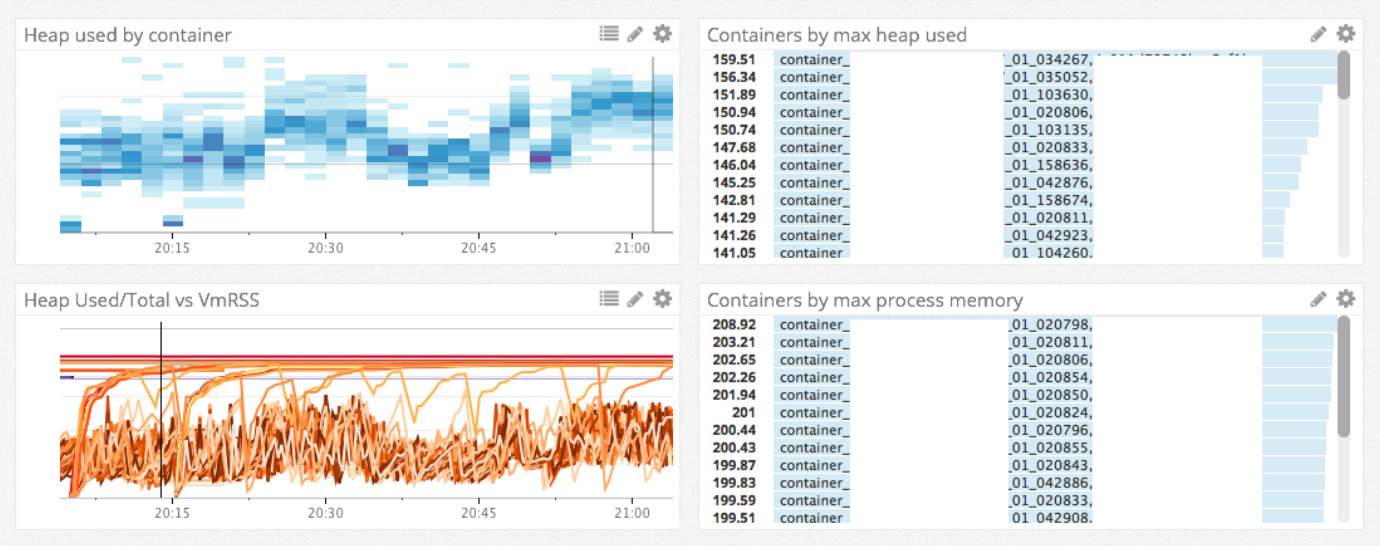This screenshot has height=546, width=1380.
Task: Click the bar for the 159.51 heap row
Action: pyautogui.click(x=1298, y=59)
